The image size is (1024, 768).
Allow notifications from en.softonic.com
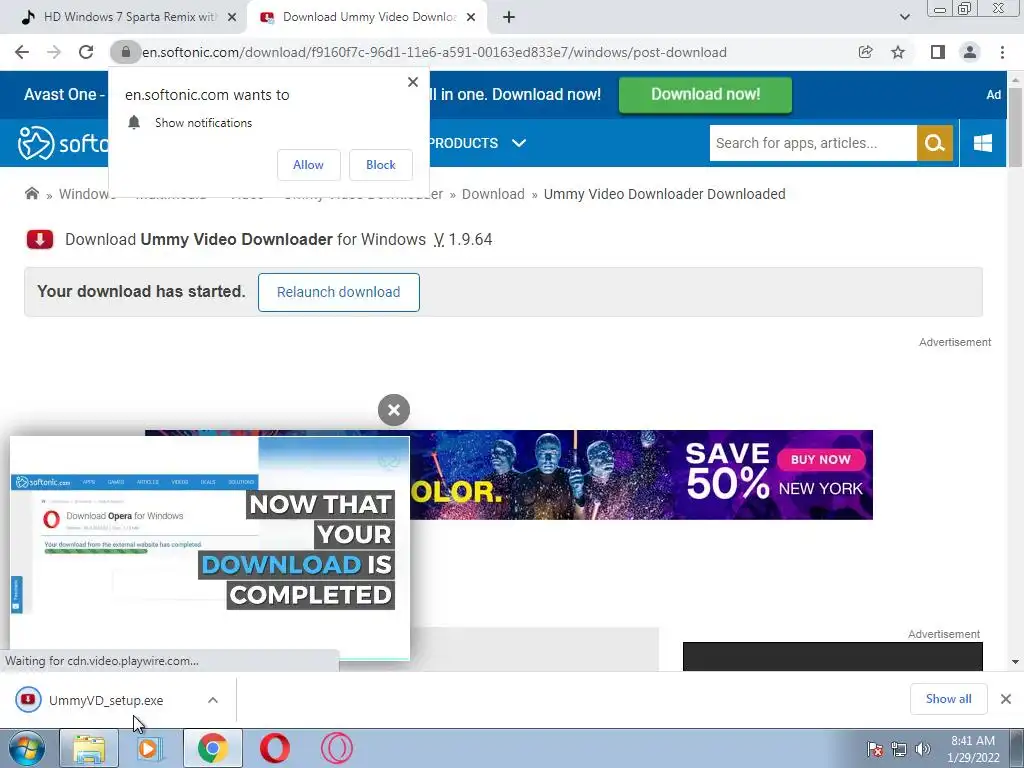(x=308, y=165)
